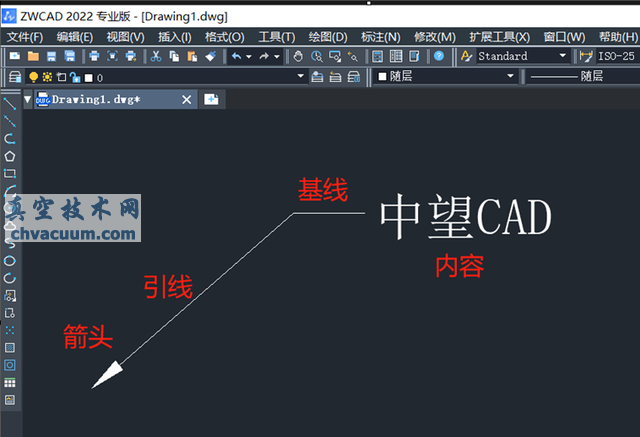Select the Pan hand tool

tap(299, 56)
